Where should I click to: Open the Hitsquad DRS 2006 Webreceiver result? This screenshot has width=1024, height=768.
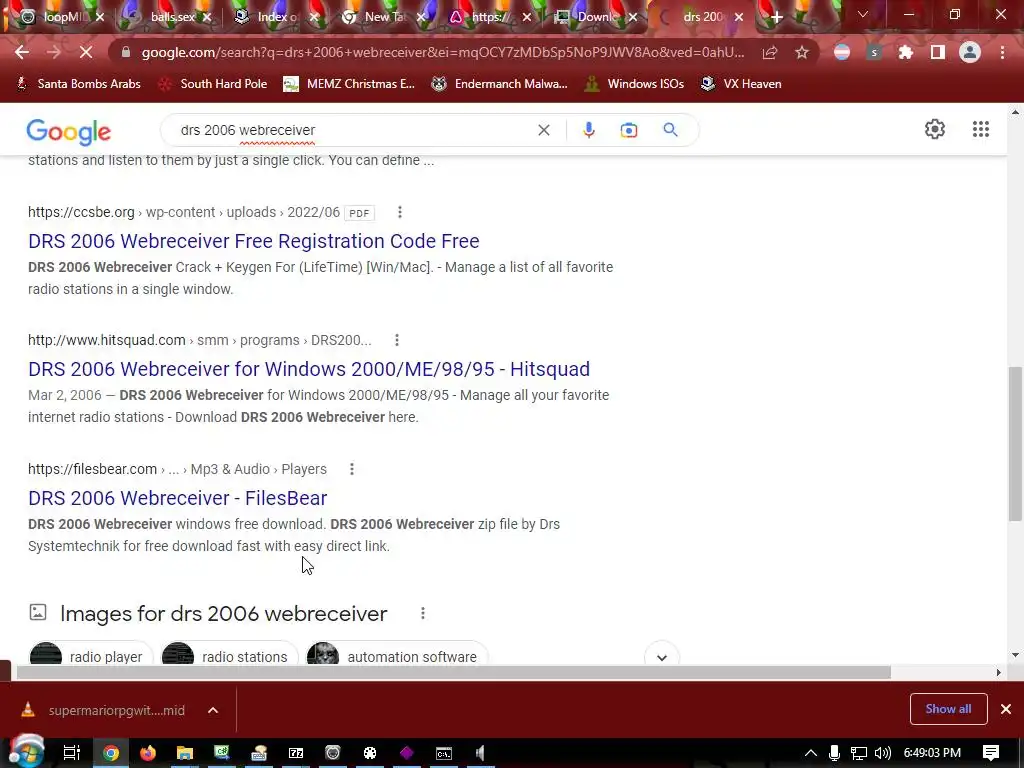click(x=309, y=369)
